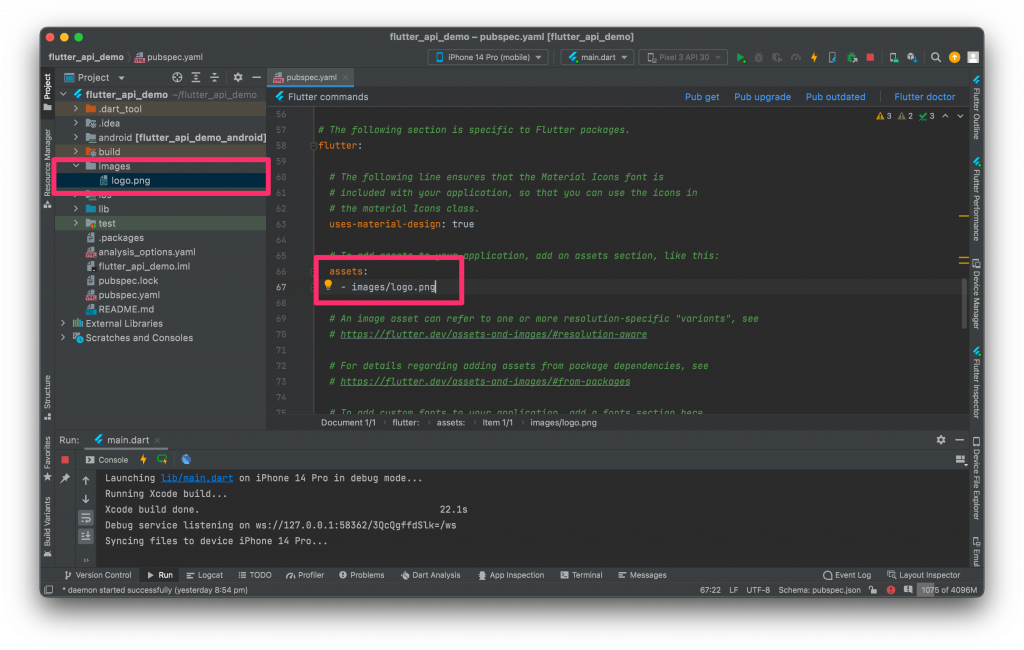Click the editor vertical scrollbar
This screenshot has width=1024, height=650.
click(963, 304)
